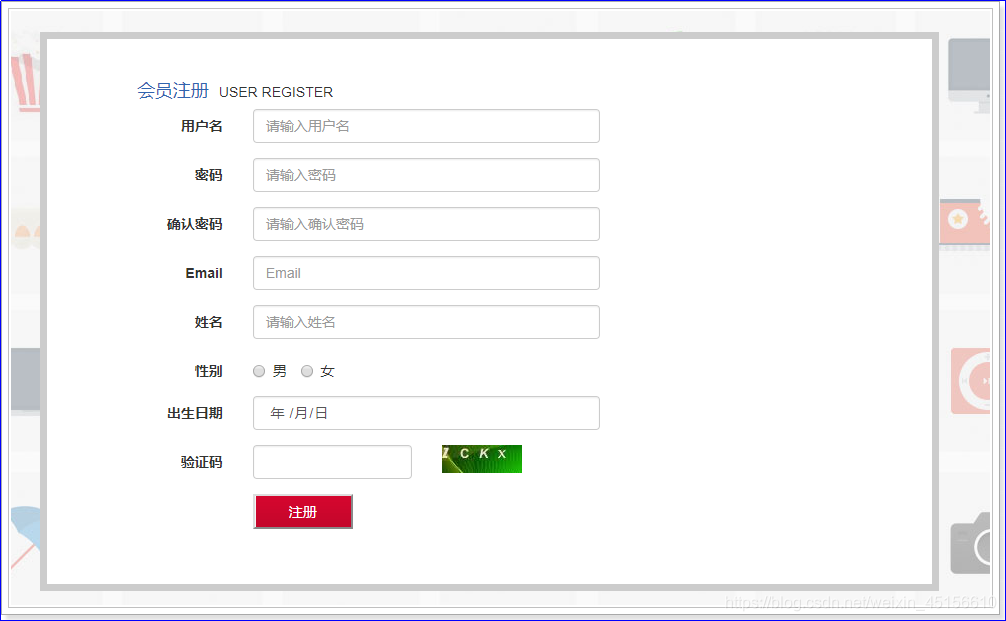Click the 用户名 username input field
This screenshot has height=621, width=1006.
coord(426,126)
